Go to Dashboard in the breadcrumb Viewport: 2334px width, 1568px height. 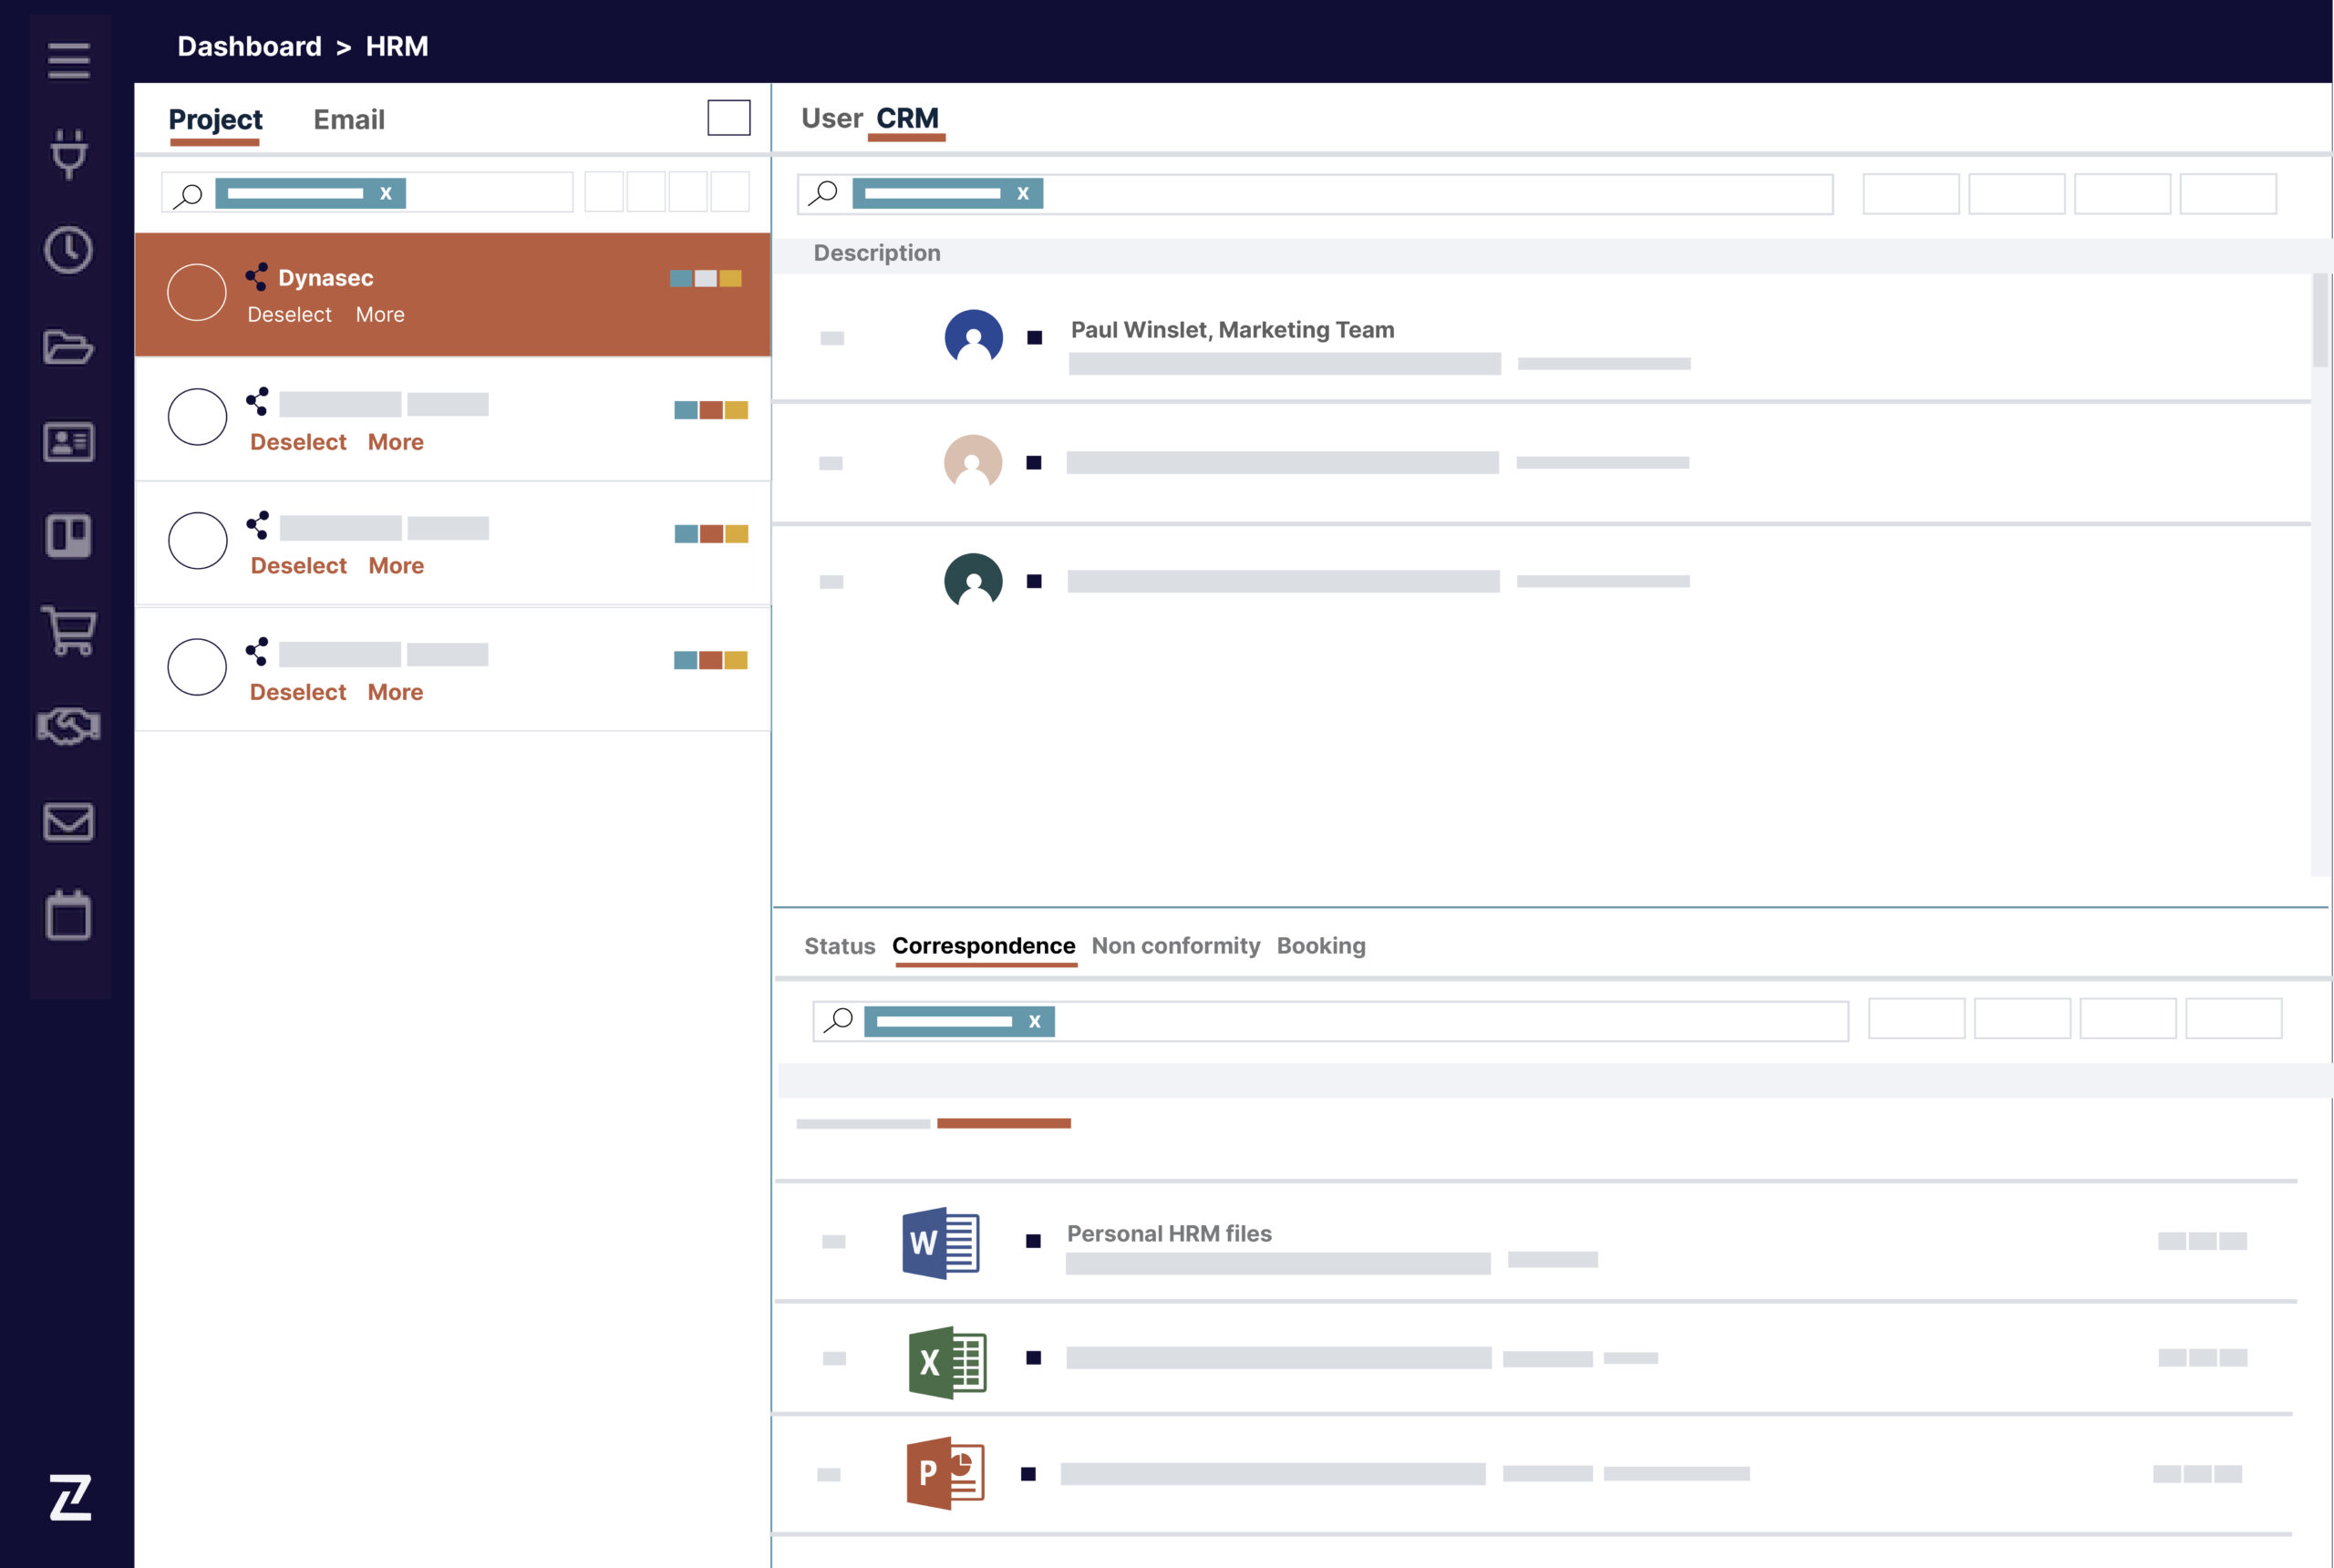coord(250,46)
